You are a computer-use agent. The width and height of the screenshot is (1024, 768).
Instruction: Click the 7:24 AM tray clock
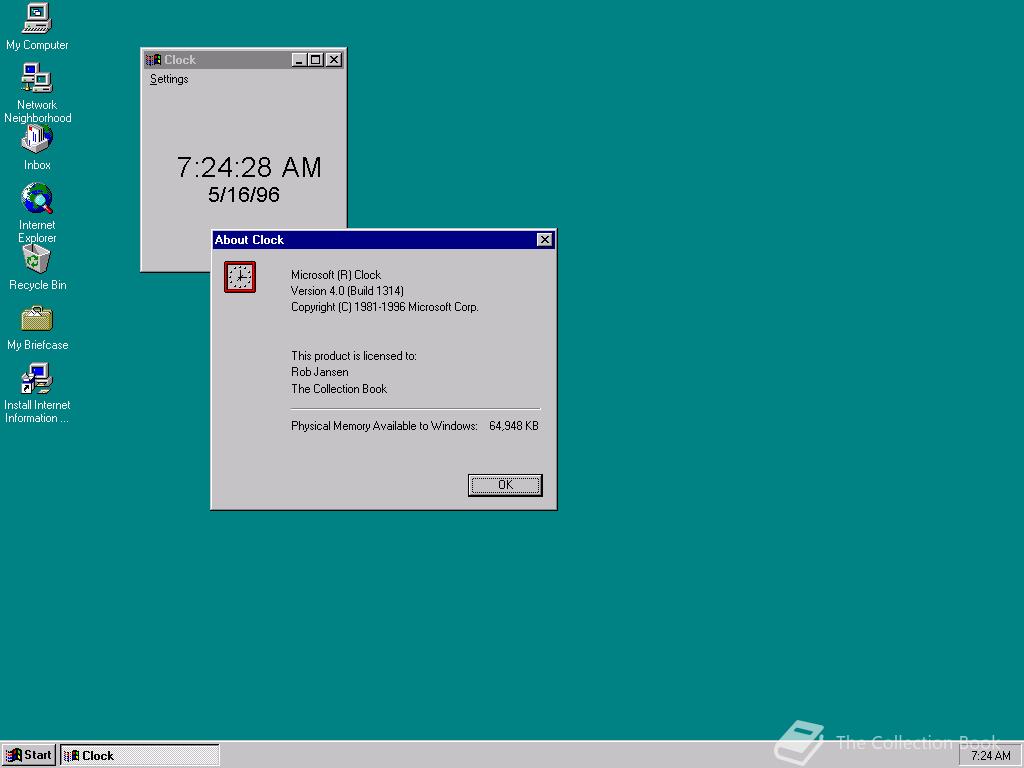(x=990, y=756)
